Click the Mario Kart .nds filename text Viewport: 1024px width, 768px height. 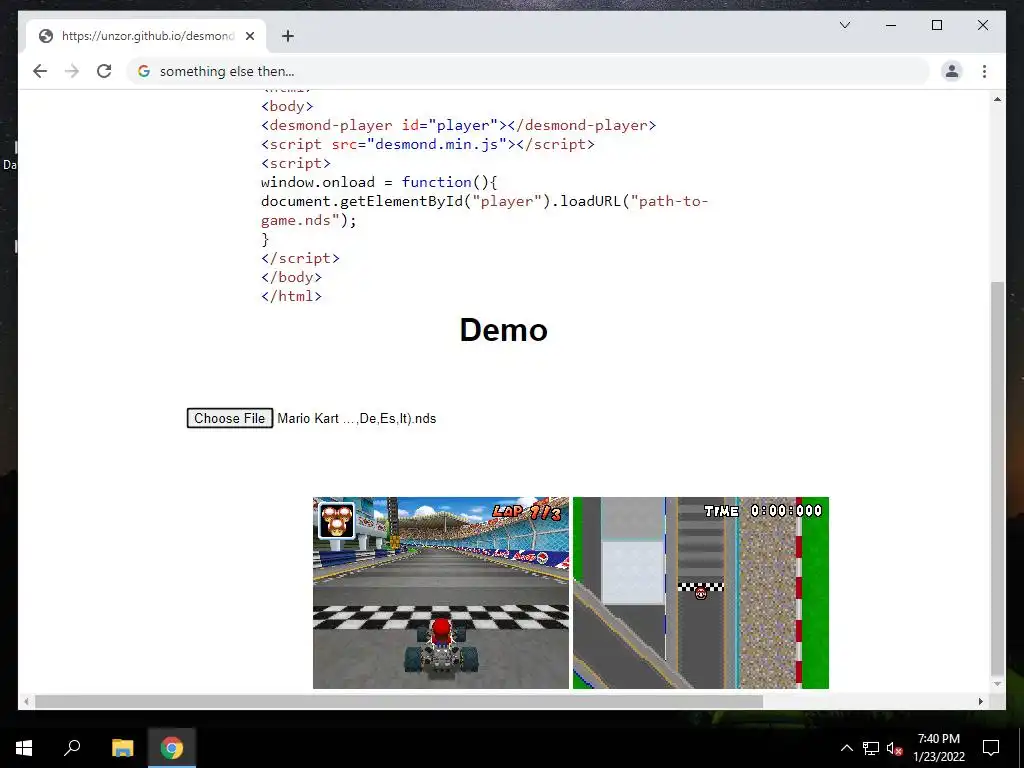point(357,419)
